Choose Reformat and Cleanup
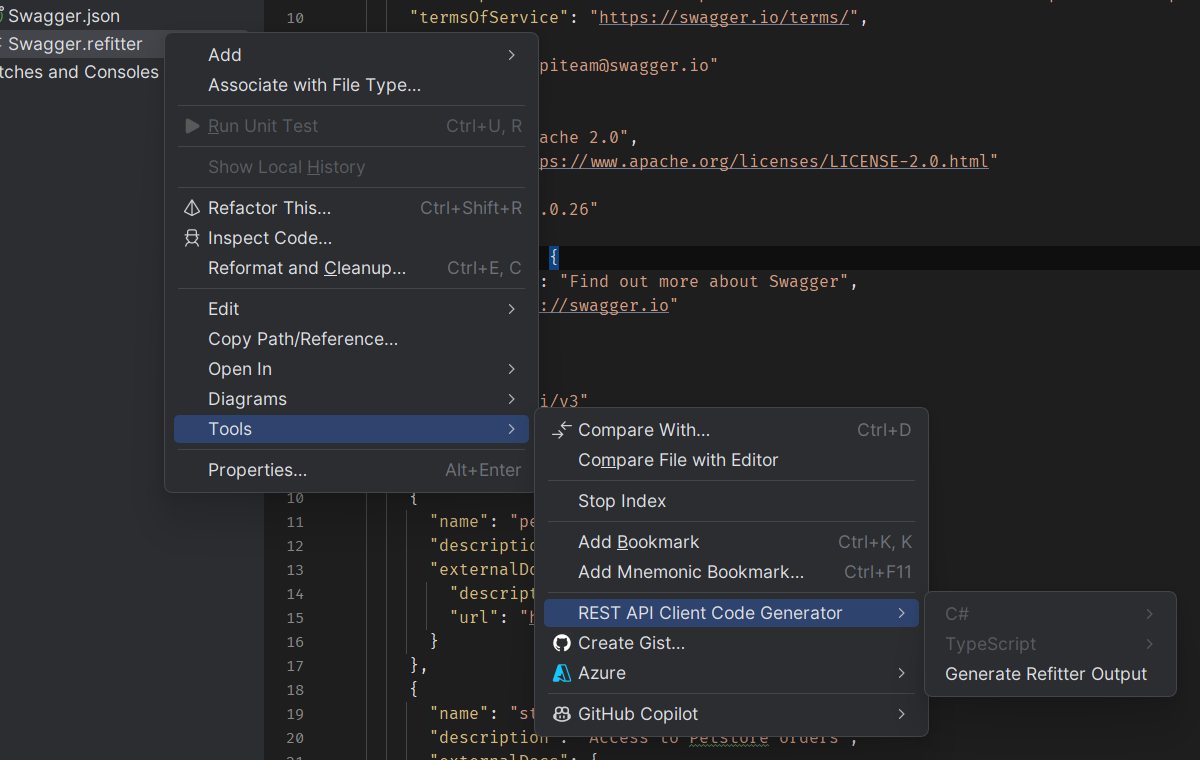The image size is (1200, 760). (x=351, y=268)
